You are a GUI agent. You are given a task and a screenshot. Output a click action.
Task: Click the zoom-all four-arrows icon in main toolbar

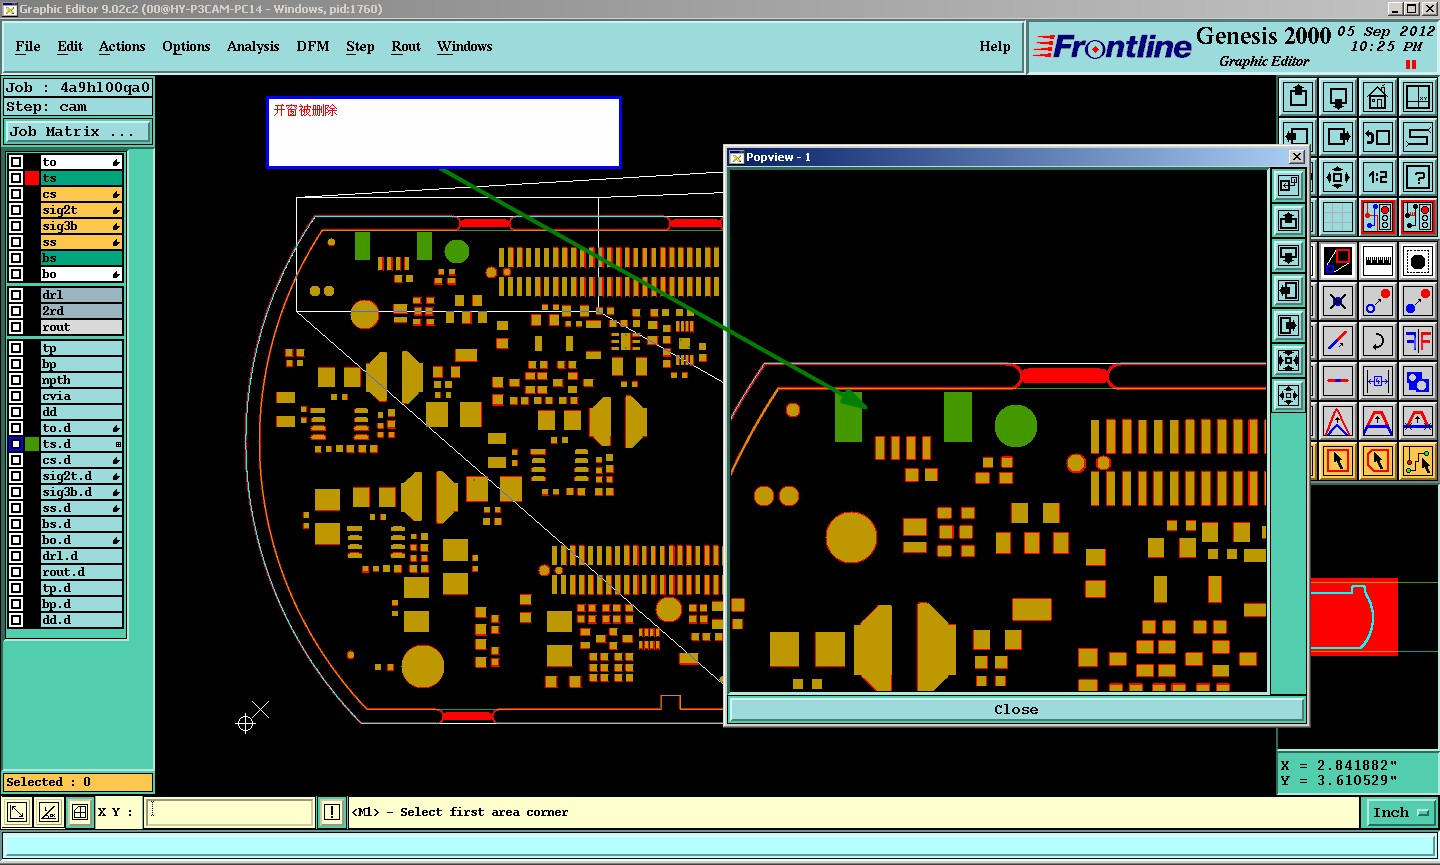tap(1338, 177)
